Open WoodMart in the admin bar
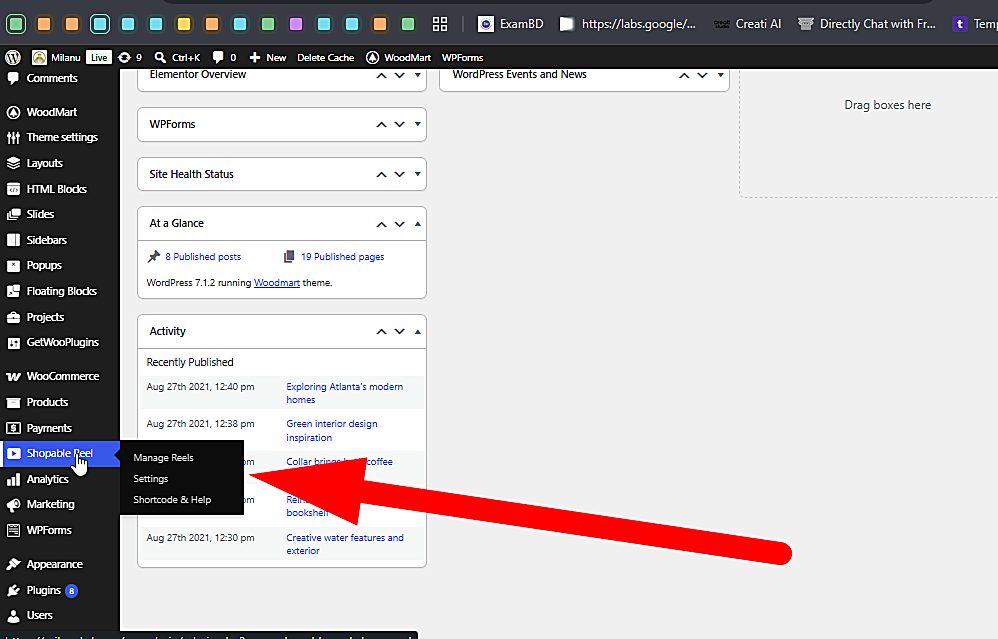 pos(398,57)
